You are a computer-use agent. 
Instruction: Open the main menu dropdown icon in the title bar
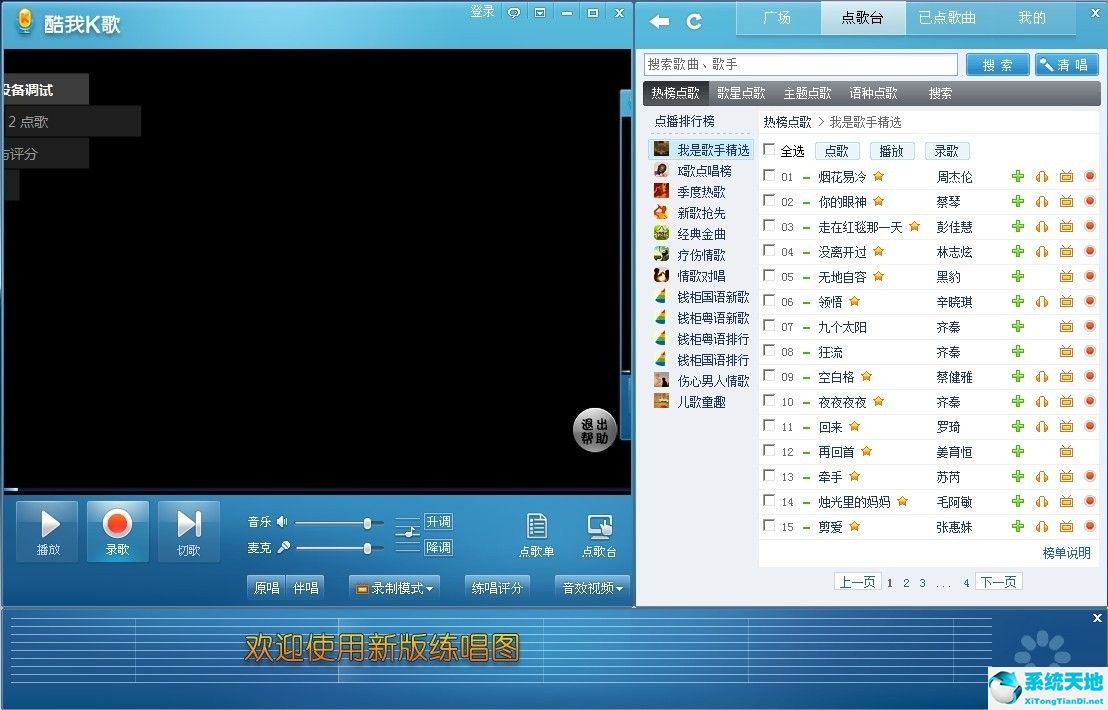(540, 13)
